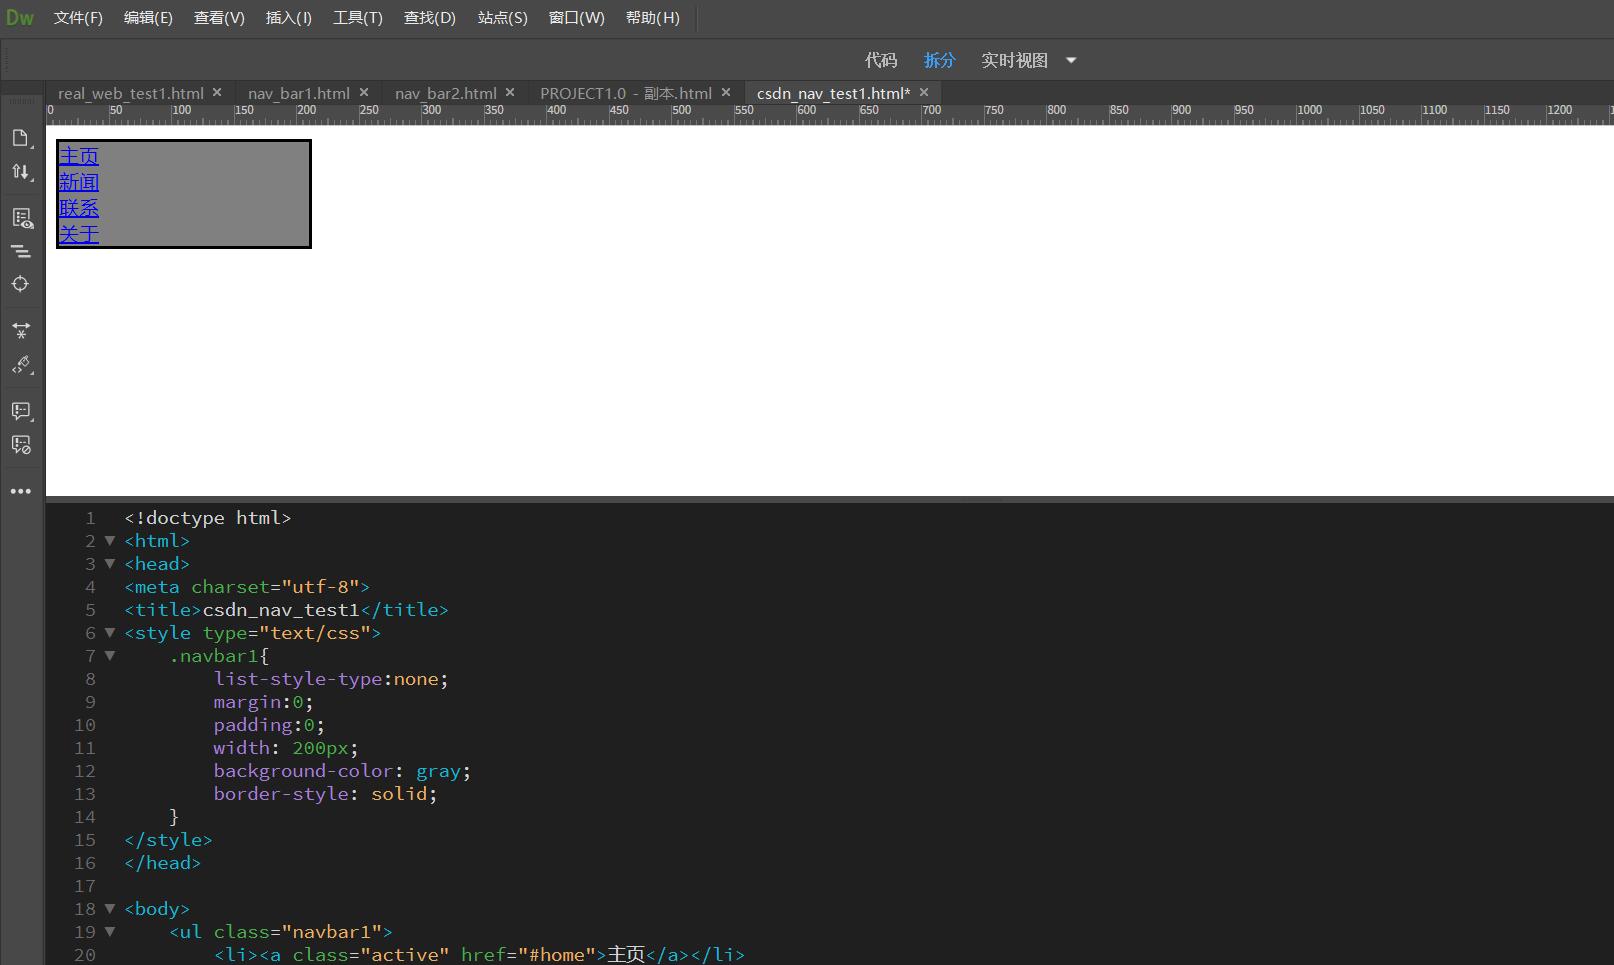
Task: Switch to the nav_bar2.html tab
Action: click(445, 92)
